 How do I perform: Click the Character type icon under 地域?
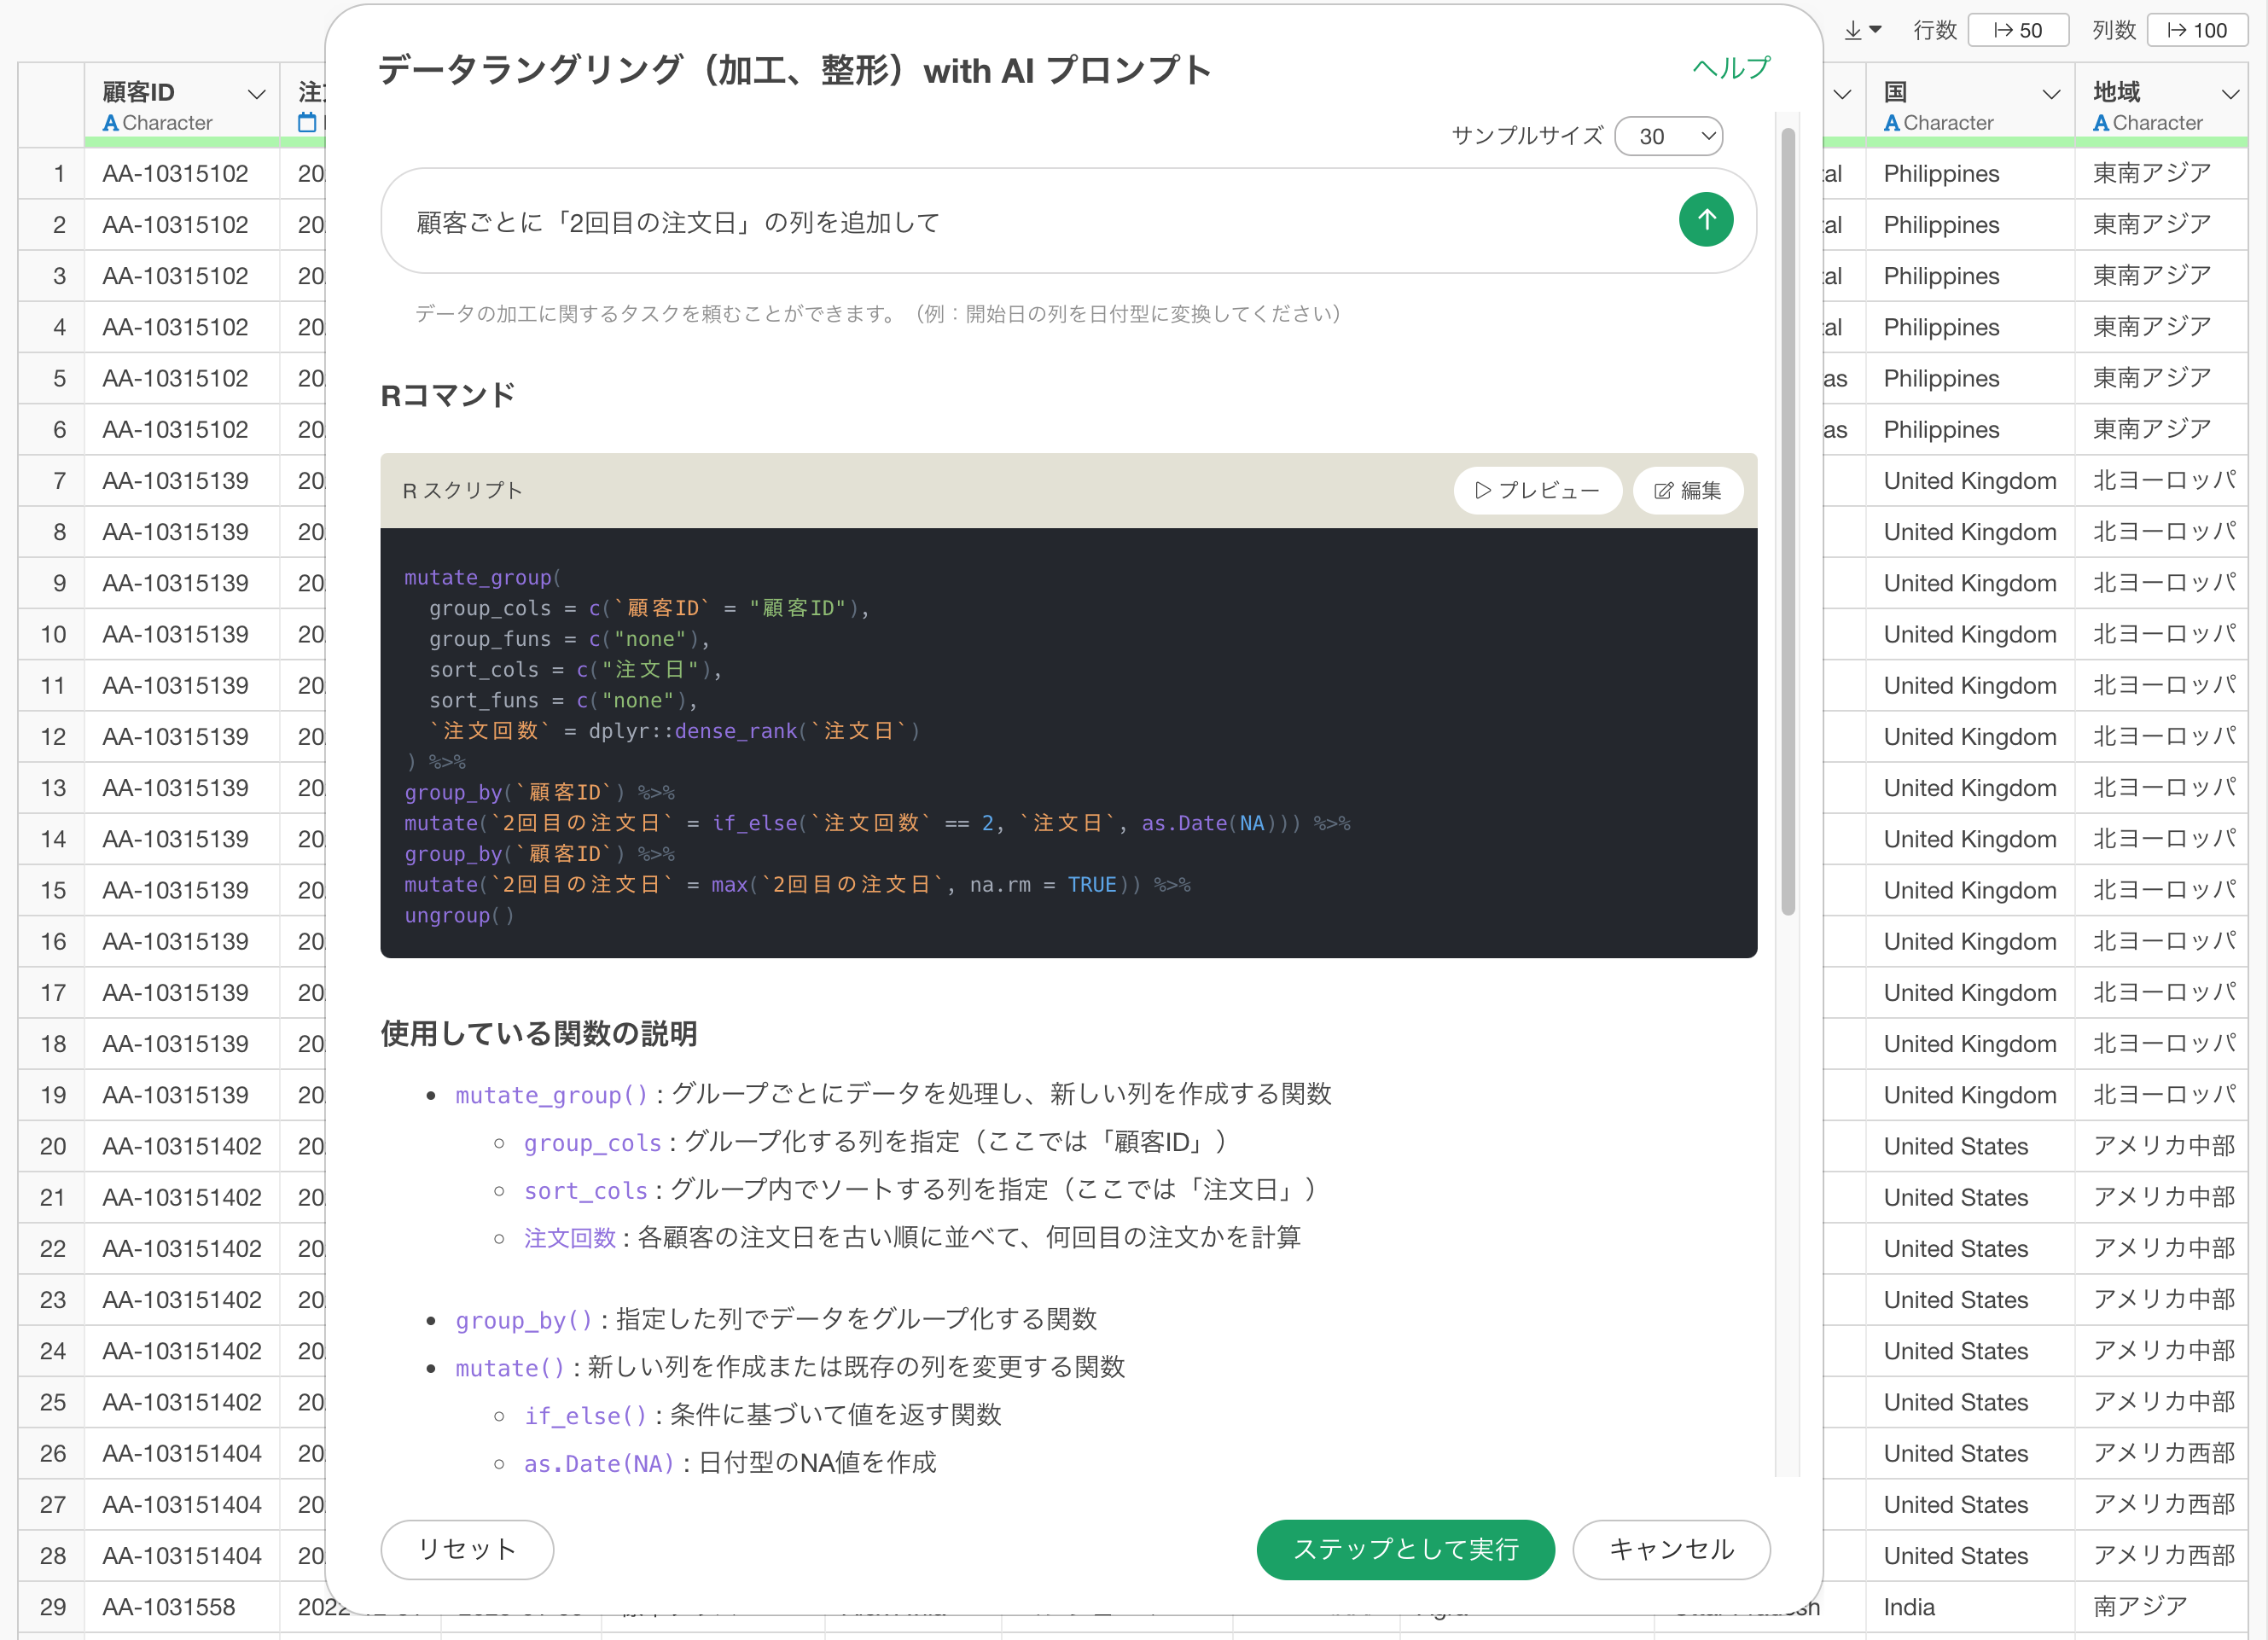2101,123
